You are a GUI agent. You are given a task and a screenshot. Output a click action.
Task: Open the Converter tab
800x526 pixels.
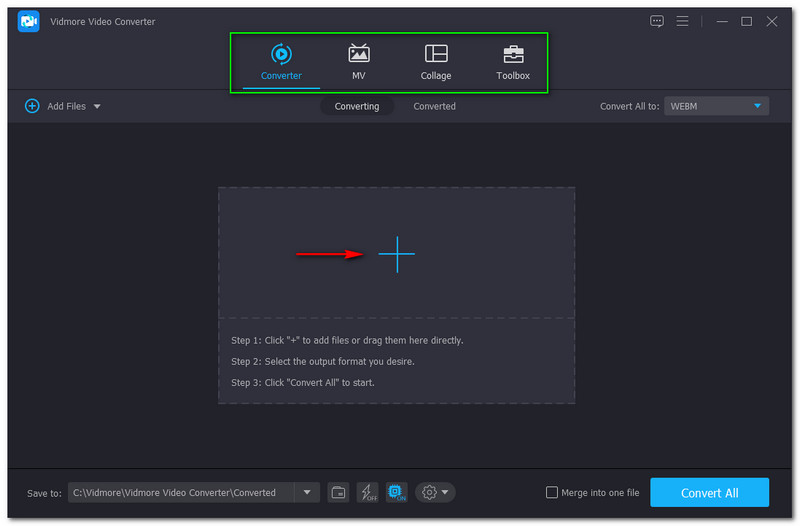pos(281,62)
